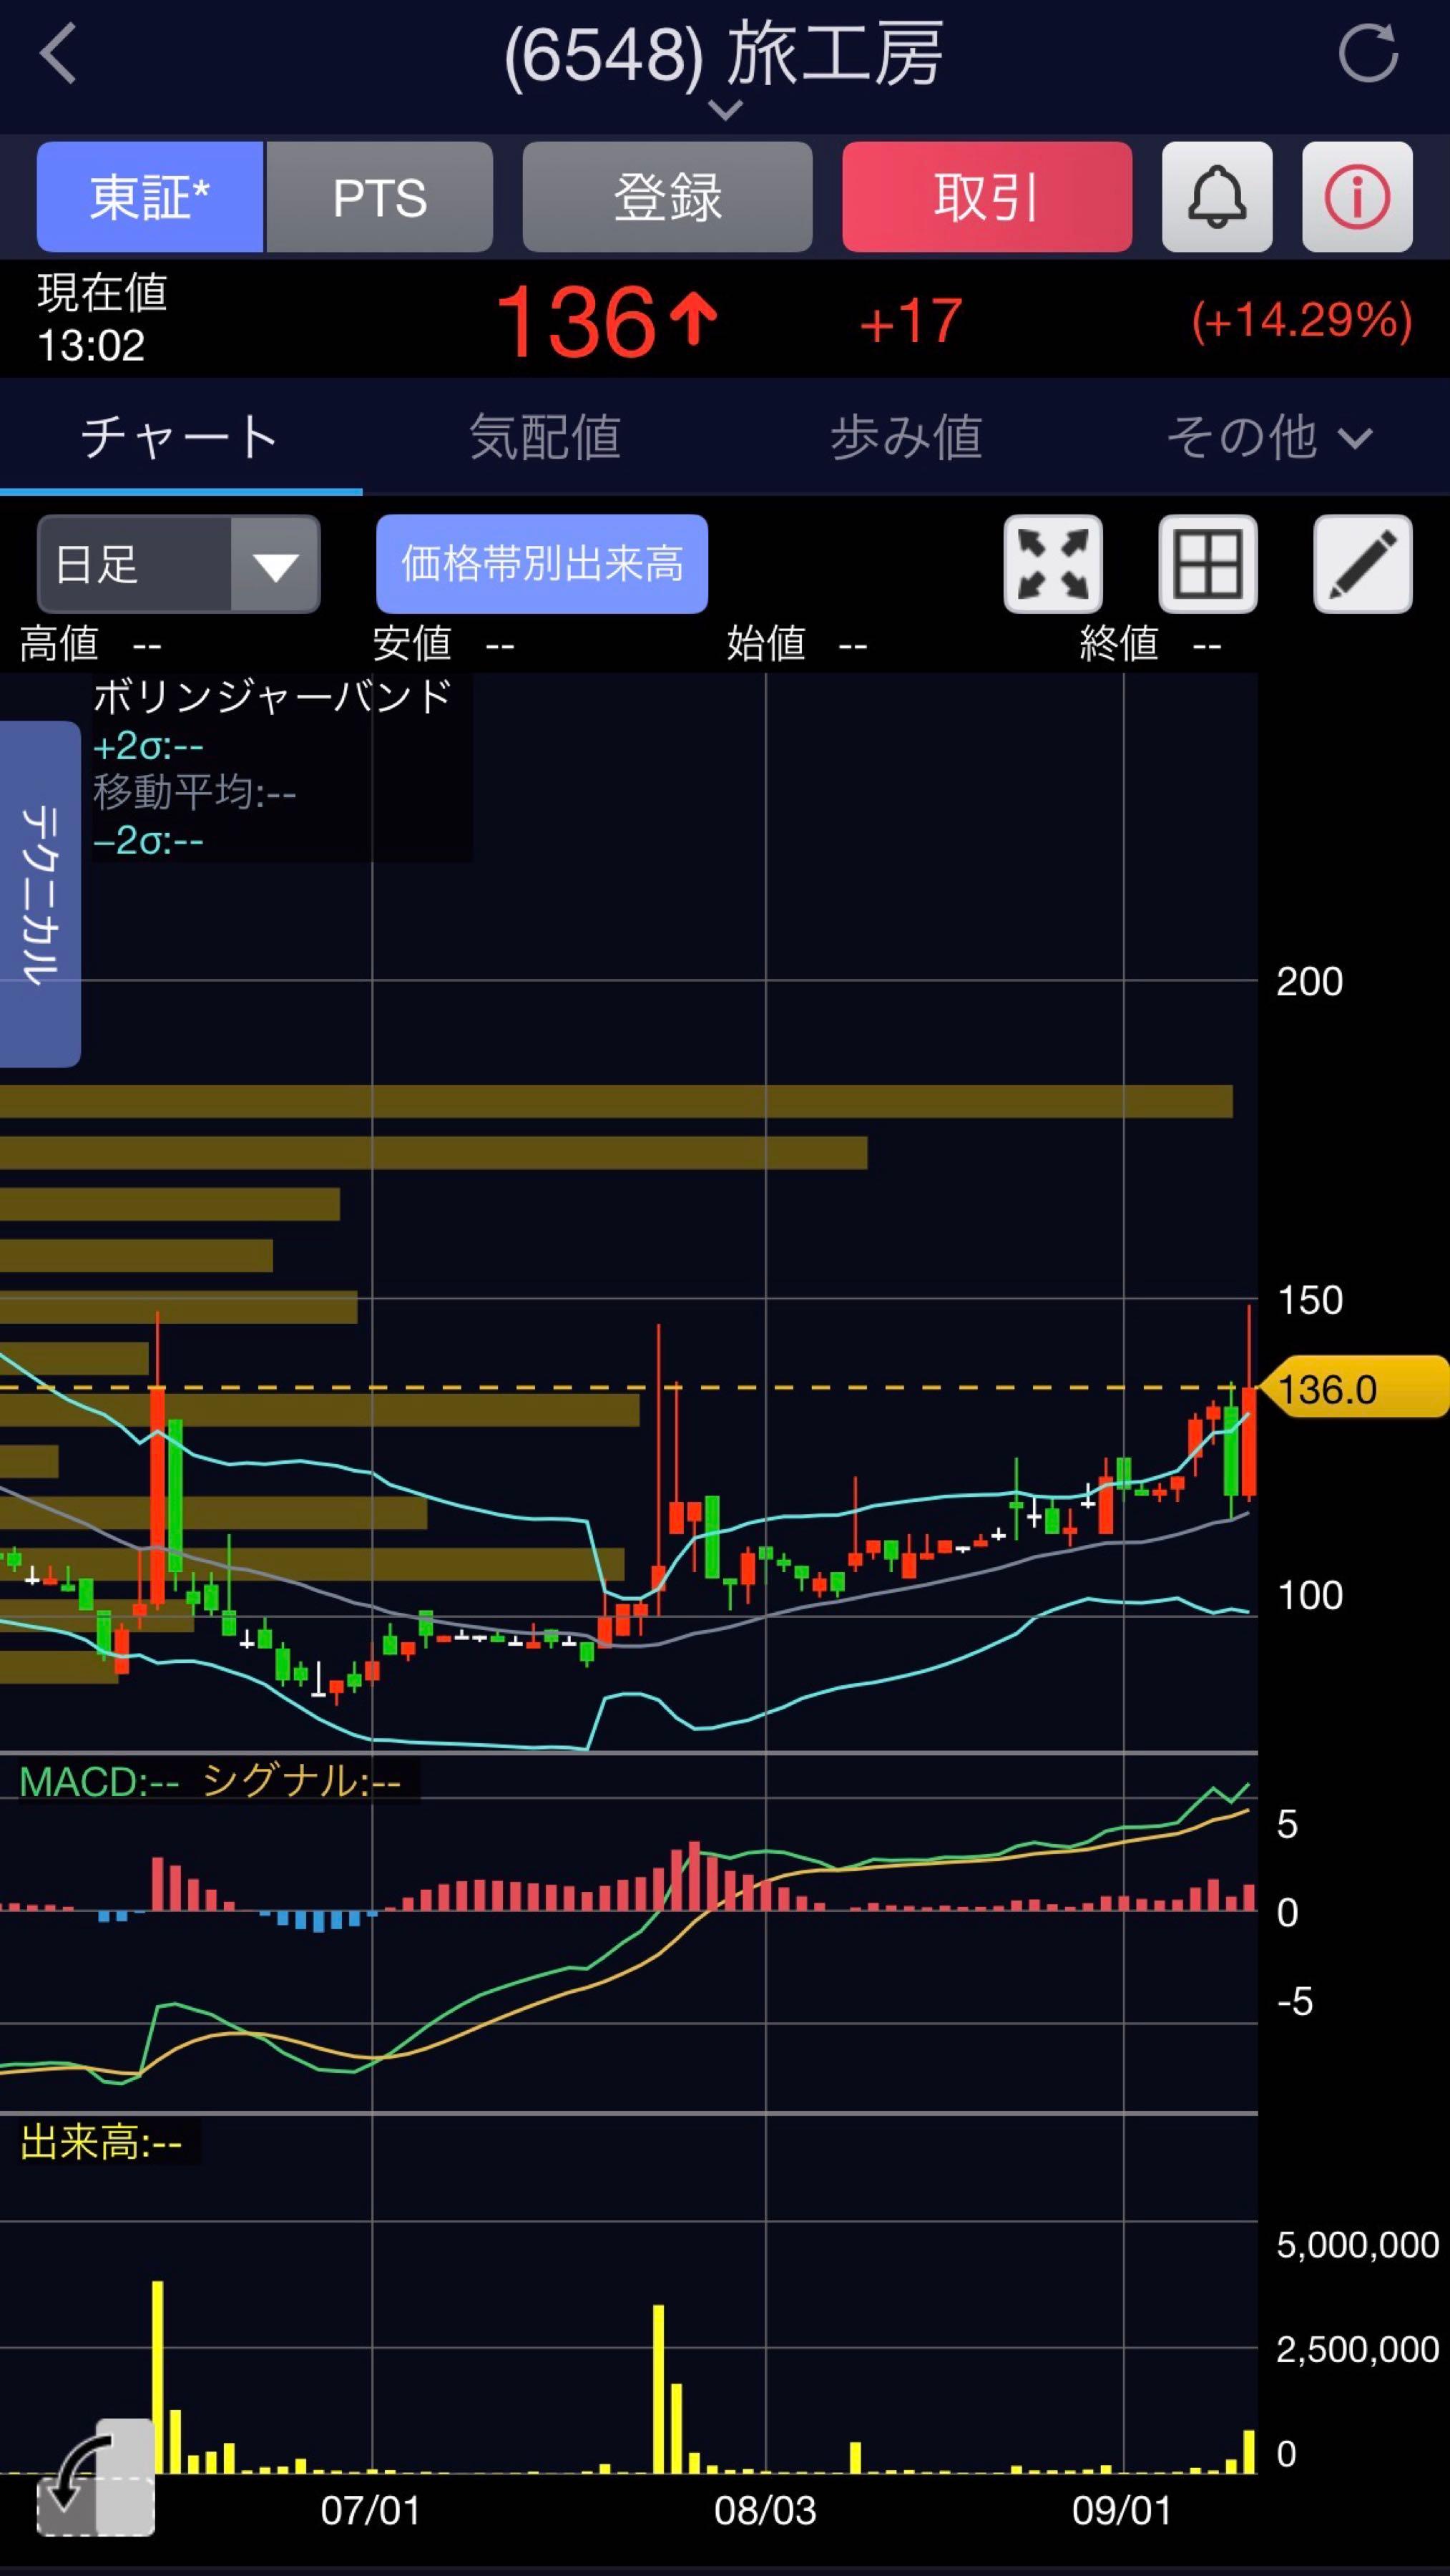Tap the シグナル signal label
Image resolution: width=1450 pixels, height=2576 pixels.
click(301, 1782)
